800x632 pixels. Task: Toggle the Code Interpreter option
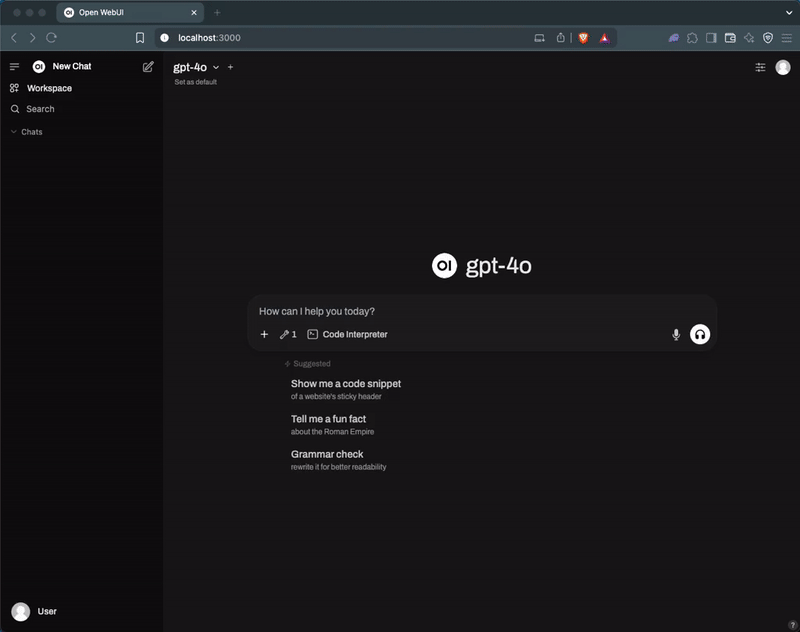click(x=347, y=335)
